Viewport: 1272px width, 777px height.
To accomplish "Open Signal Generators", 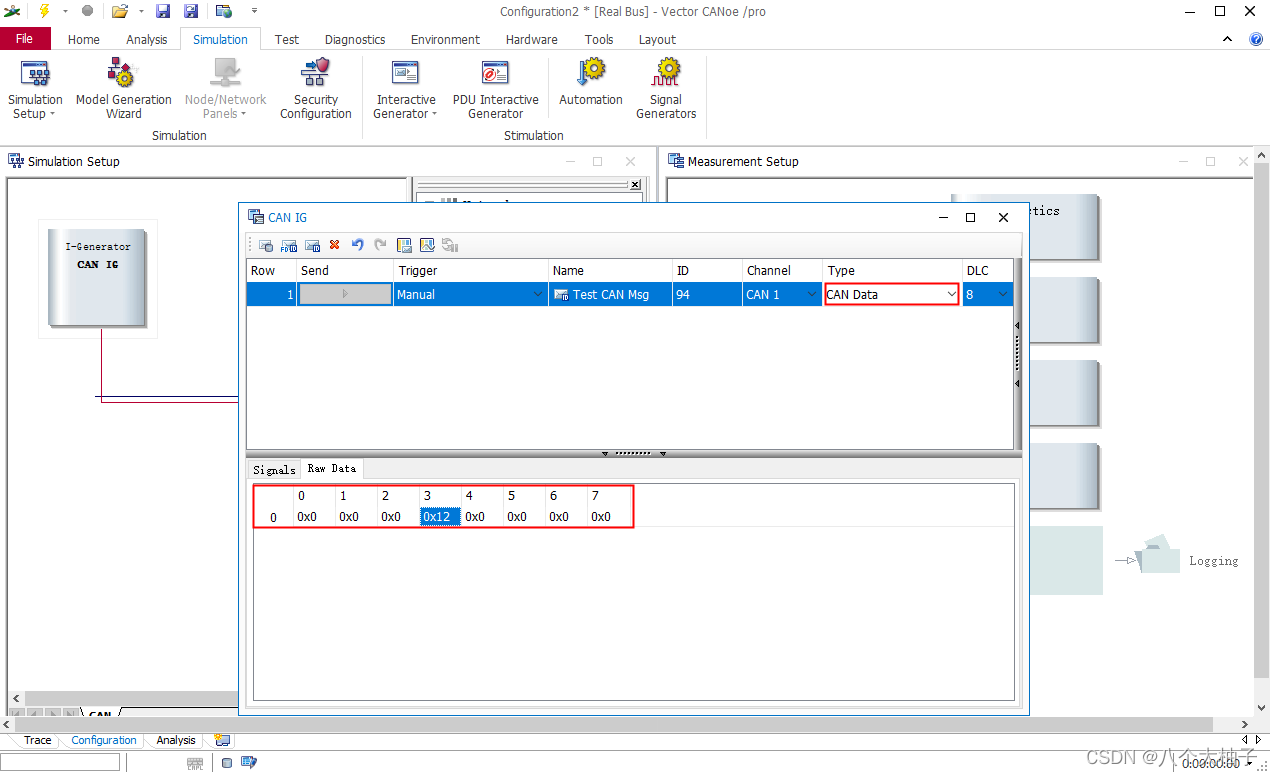I will coord(666,89).
